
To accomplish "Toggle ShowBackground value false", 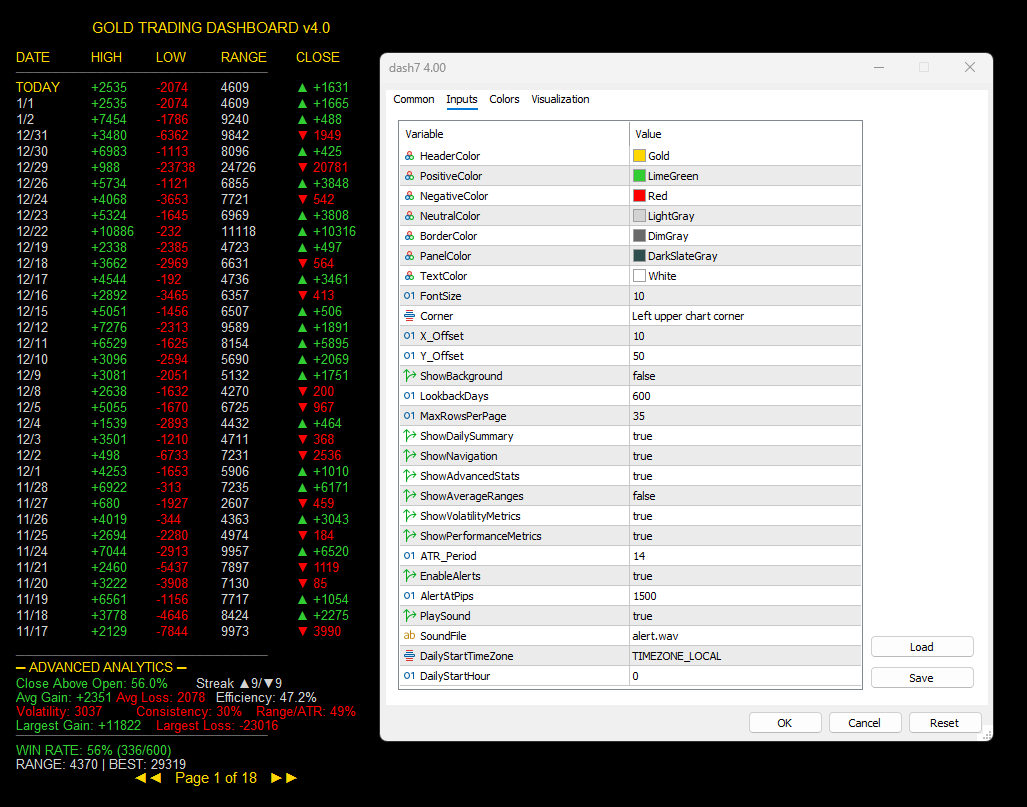I will pyautogui.click(x=745, y=376).
